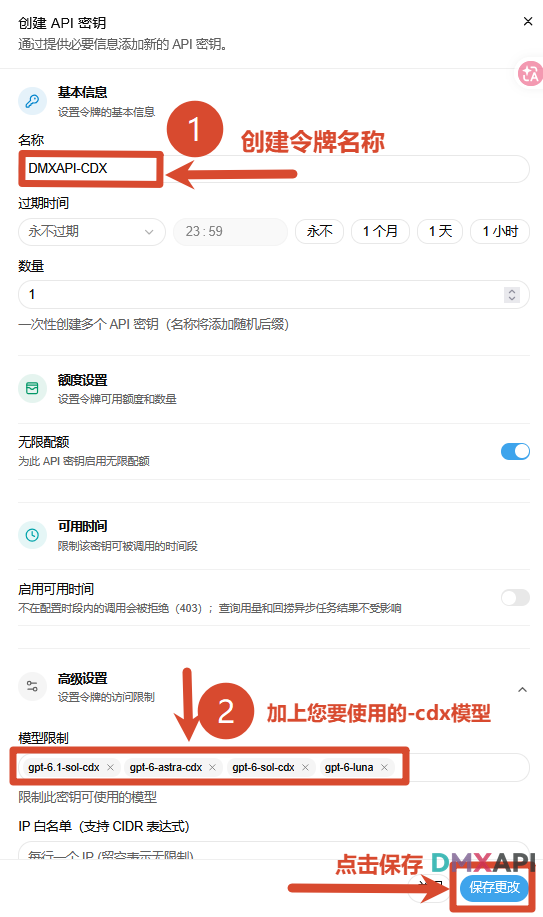Click the green card icon beside 额度设置
Viewport: 543px width, 917px height.
click(32, 388)
